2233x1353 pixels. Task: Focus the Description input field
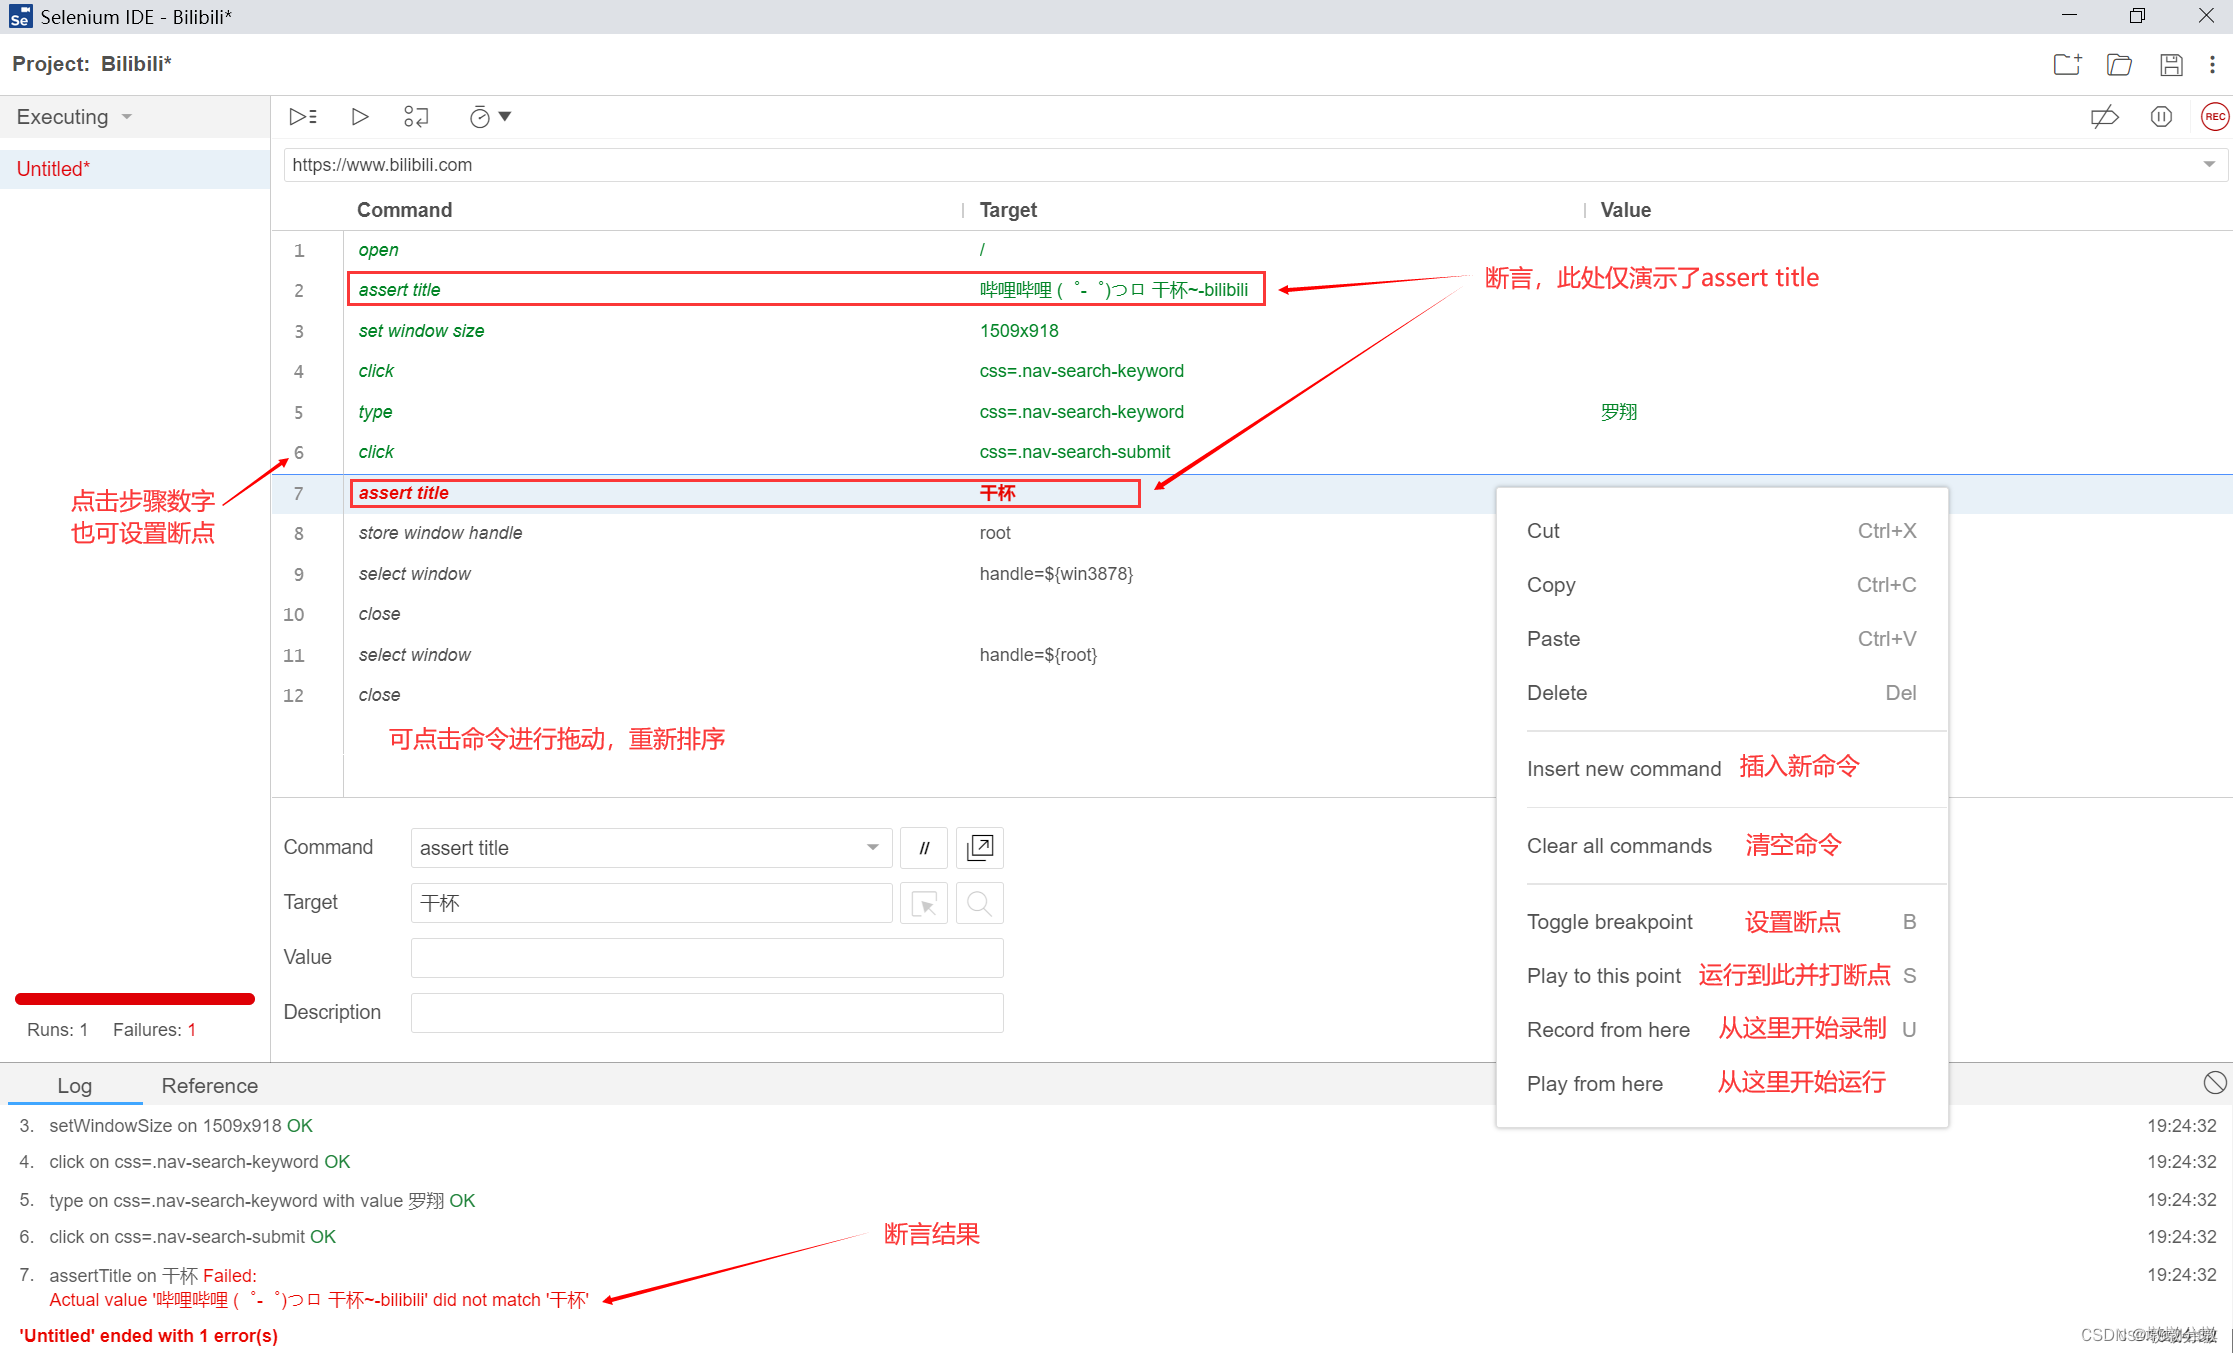tap(707, 1013)
